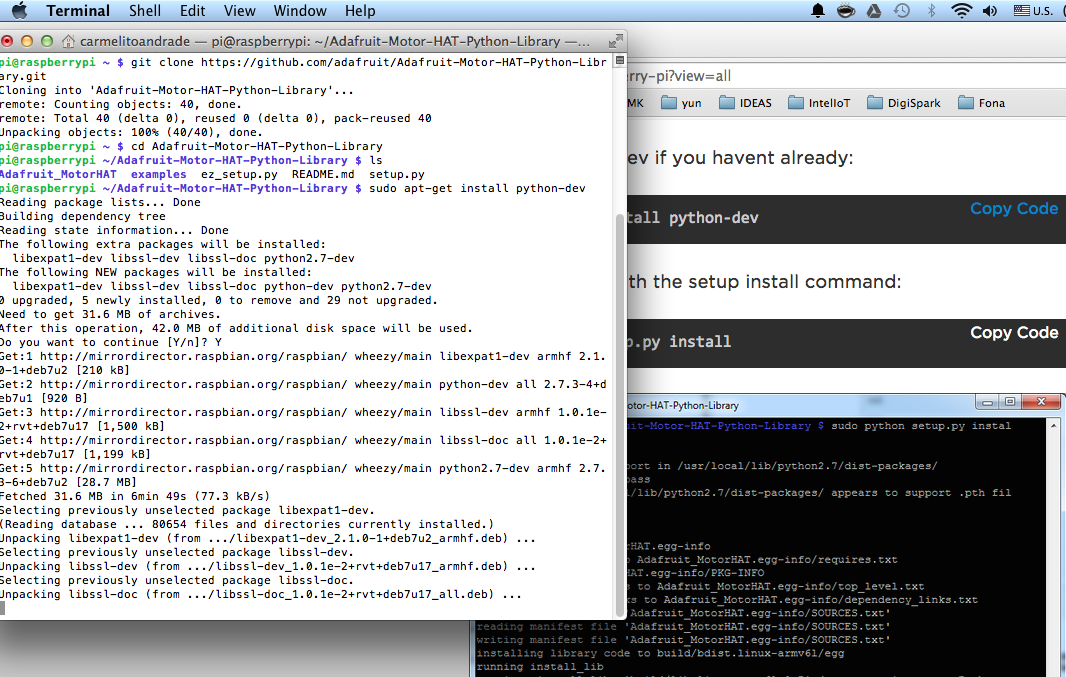Screen dimensions: 1066x677
Task: Open the Edit menu
Action: click(192, 11)
